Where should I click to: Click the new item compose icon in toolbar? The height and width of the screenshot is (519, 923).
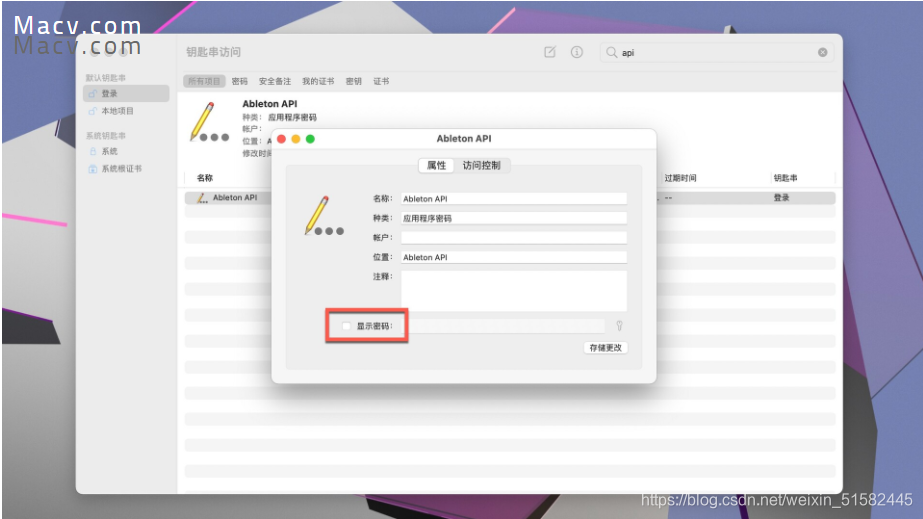[x=550, y=52]
